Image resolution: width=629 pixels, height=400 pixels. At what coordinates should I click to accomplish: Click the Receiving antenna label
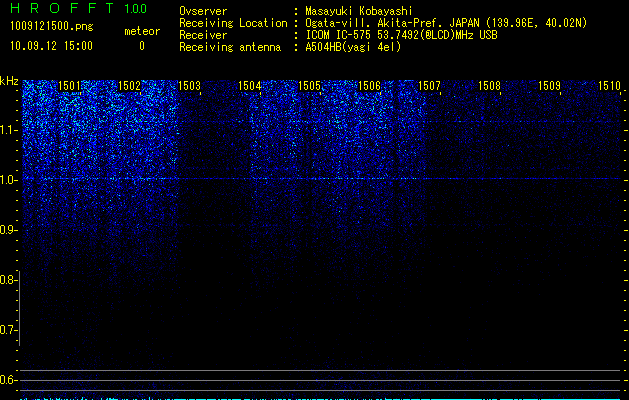coord(230,47)
